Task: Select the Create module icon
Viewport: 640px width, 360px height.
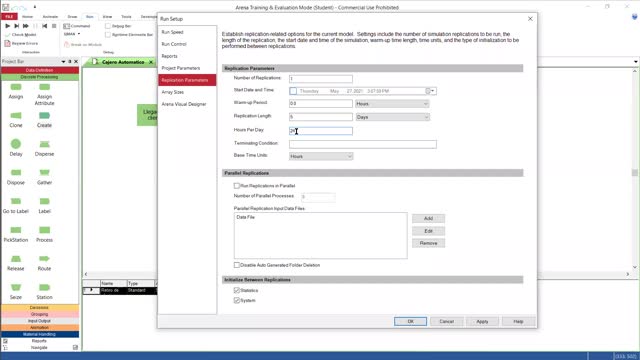Action: (44, 116)
